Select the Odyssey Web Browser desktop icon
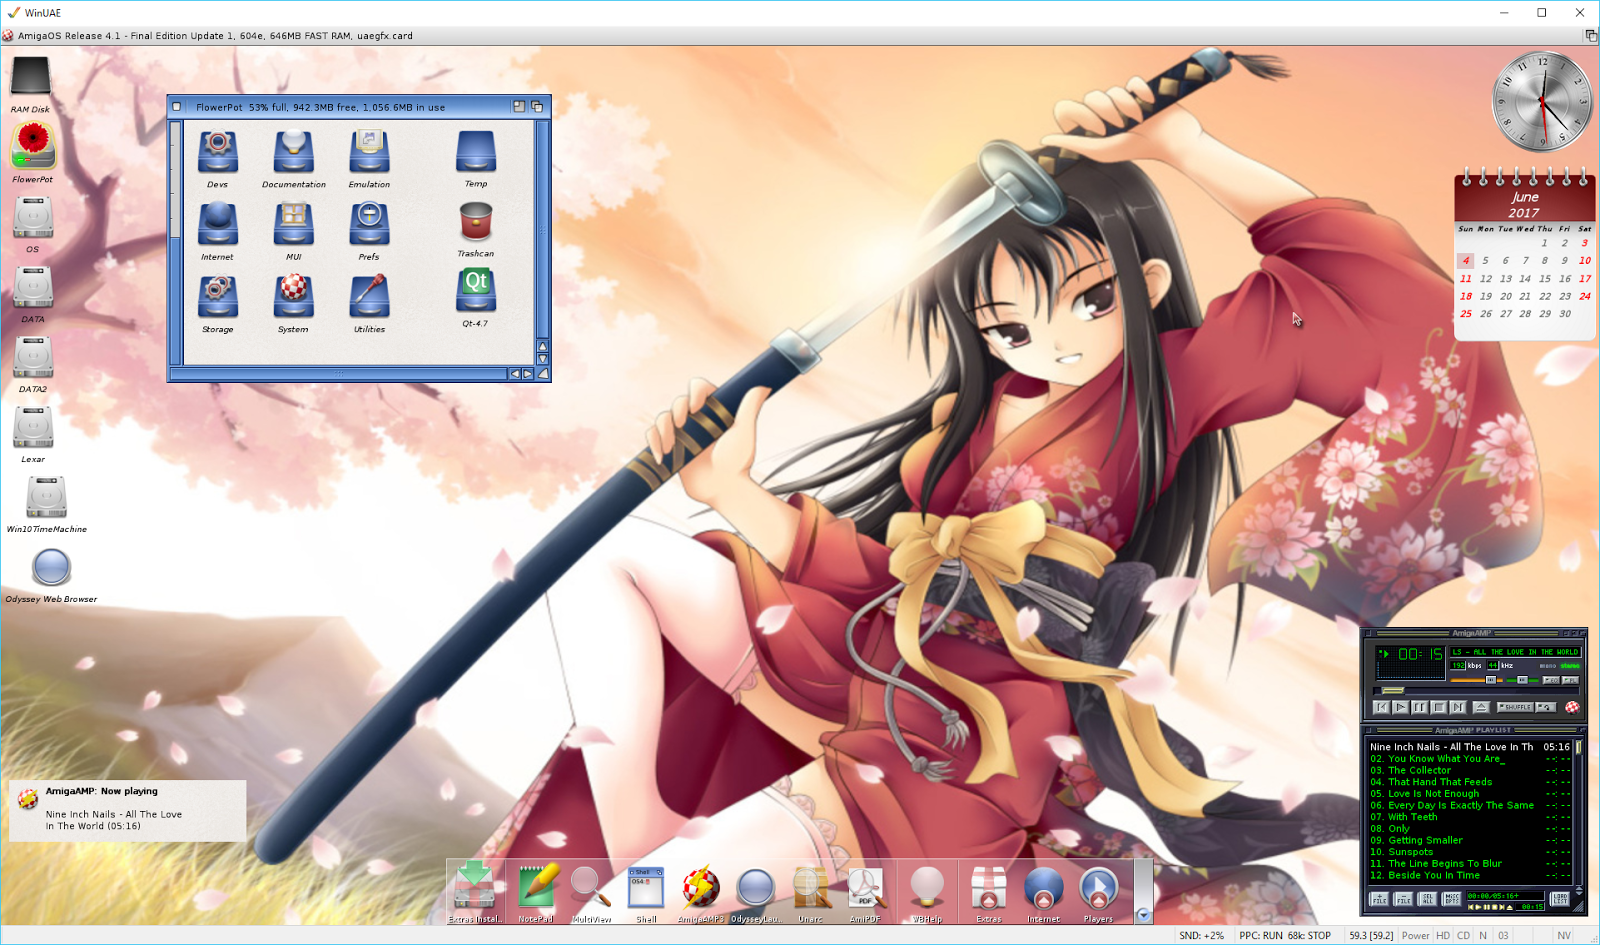 [x=51, y=574]
